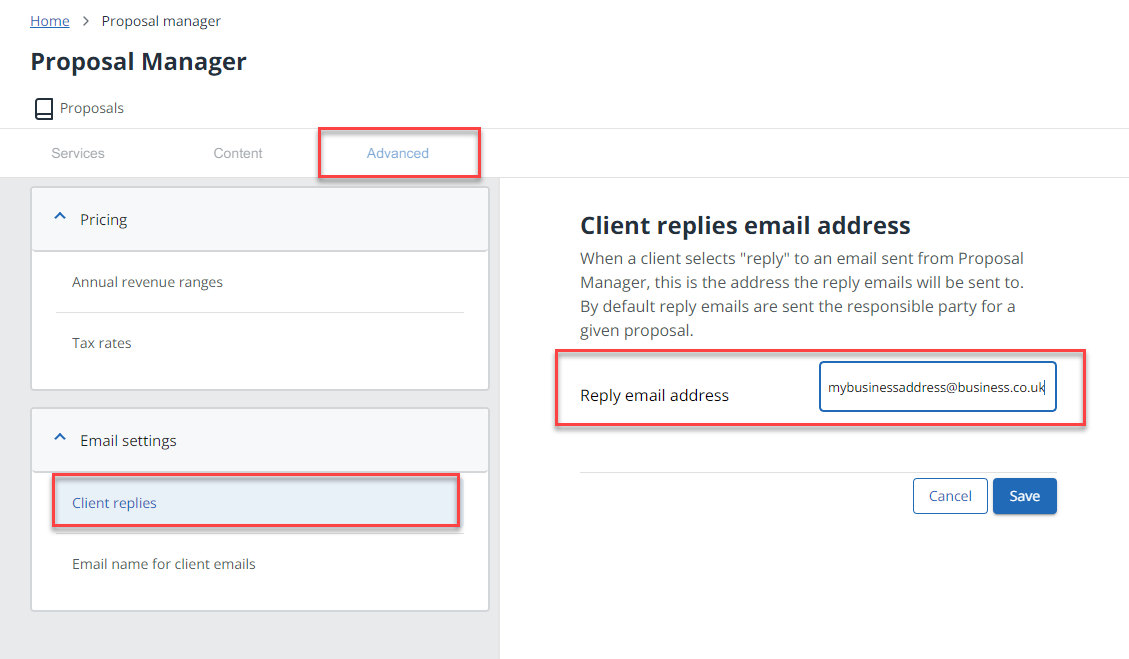The width and height of the screenshot is (1129, 659).
Task: Click the Reply email address label
Action: click(x=654, y=396)
